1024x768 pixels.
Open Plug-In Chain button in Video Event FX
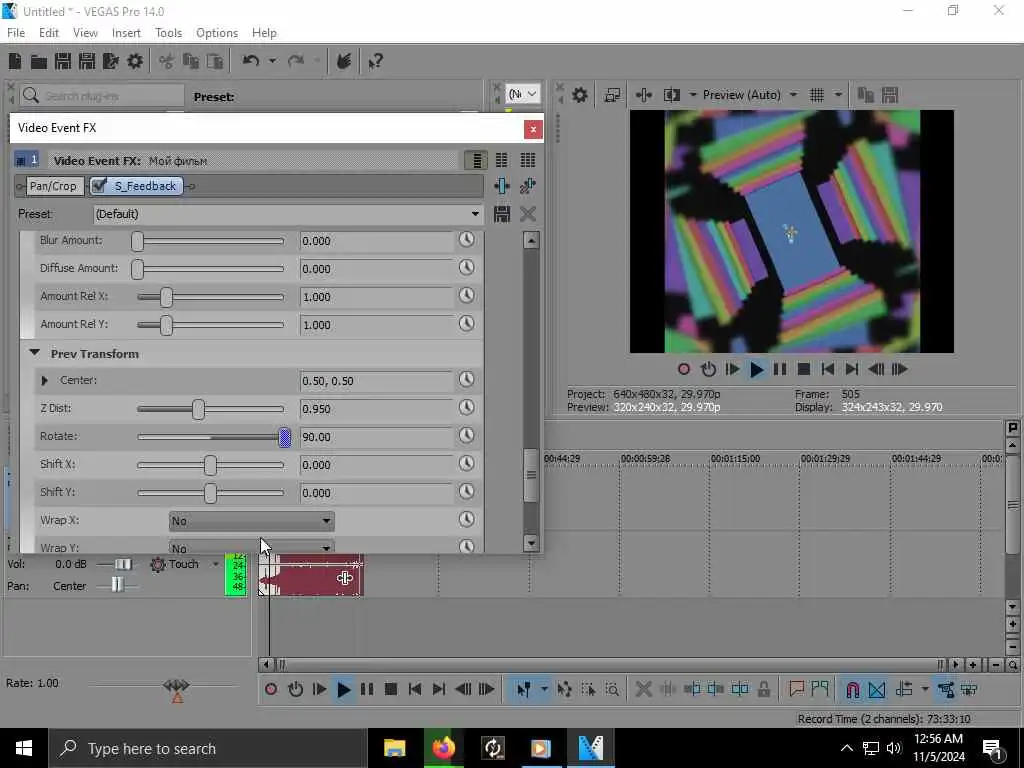502,186
